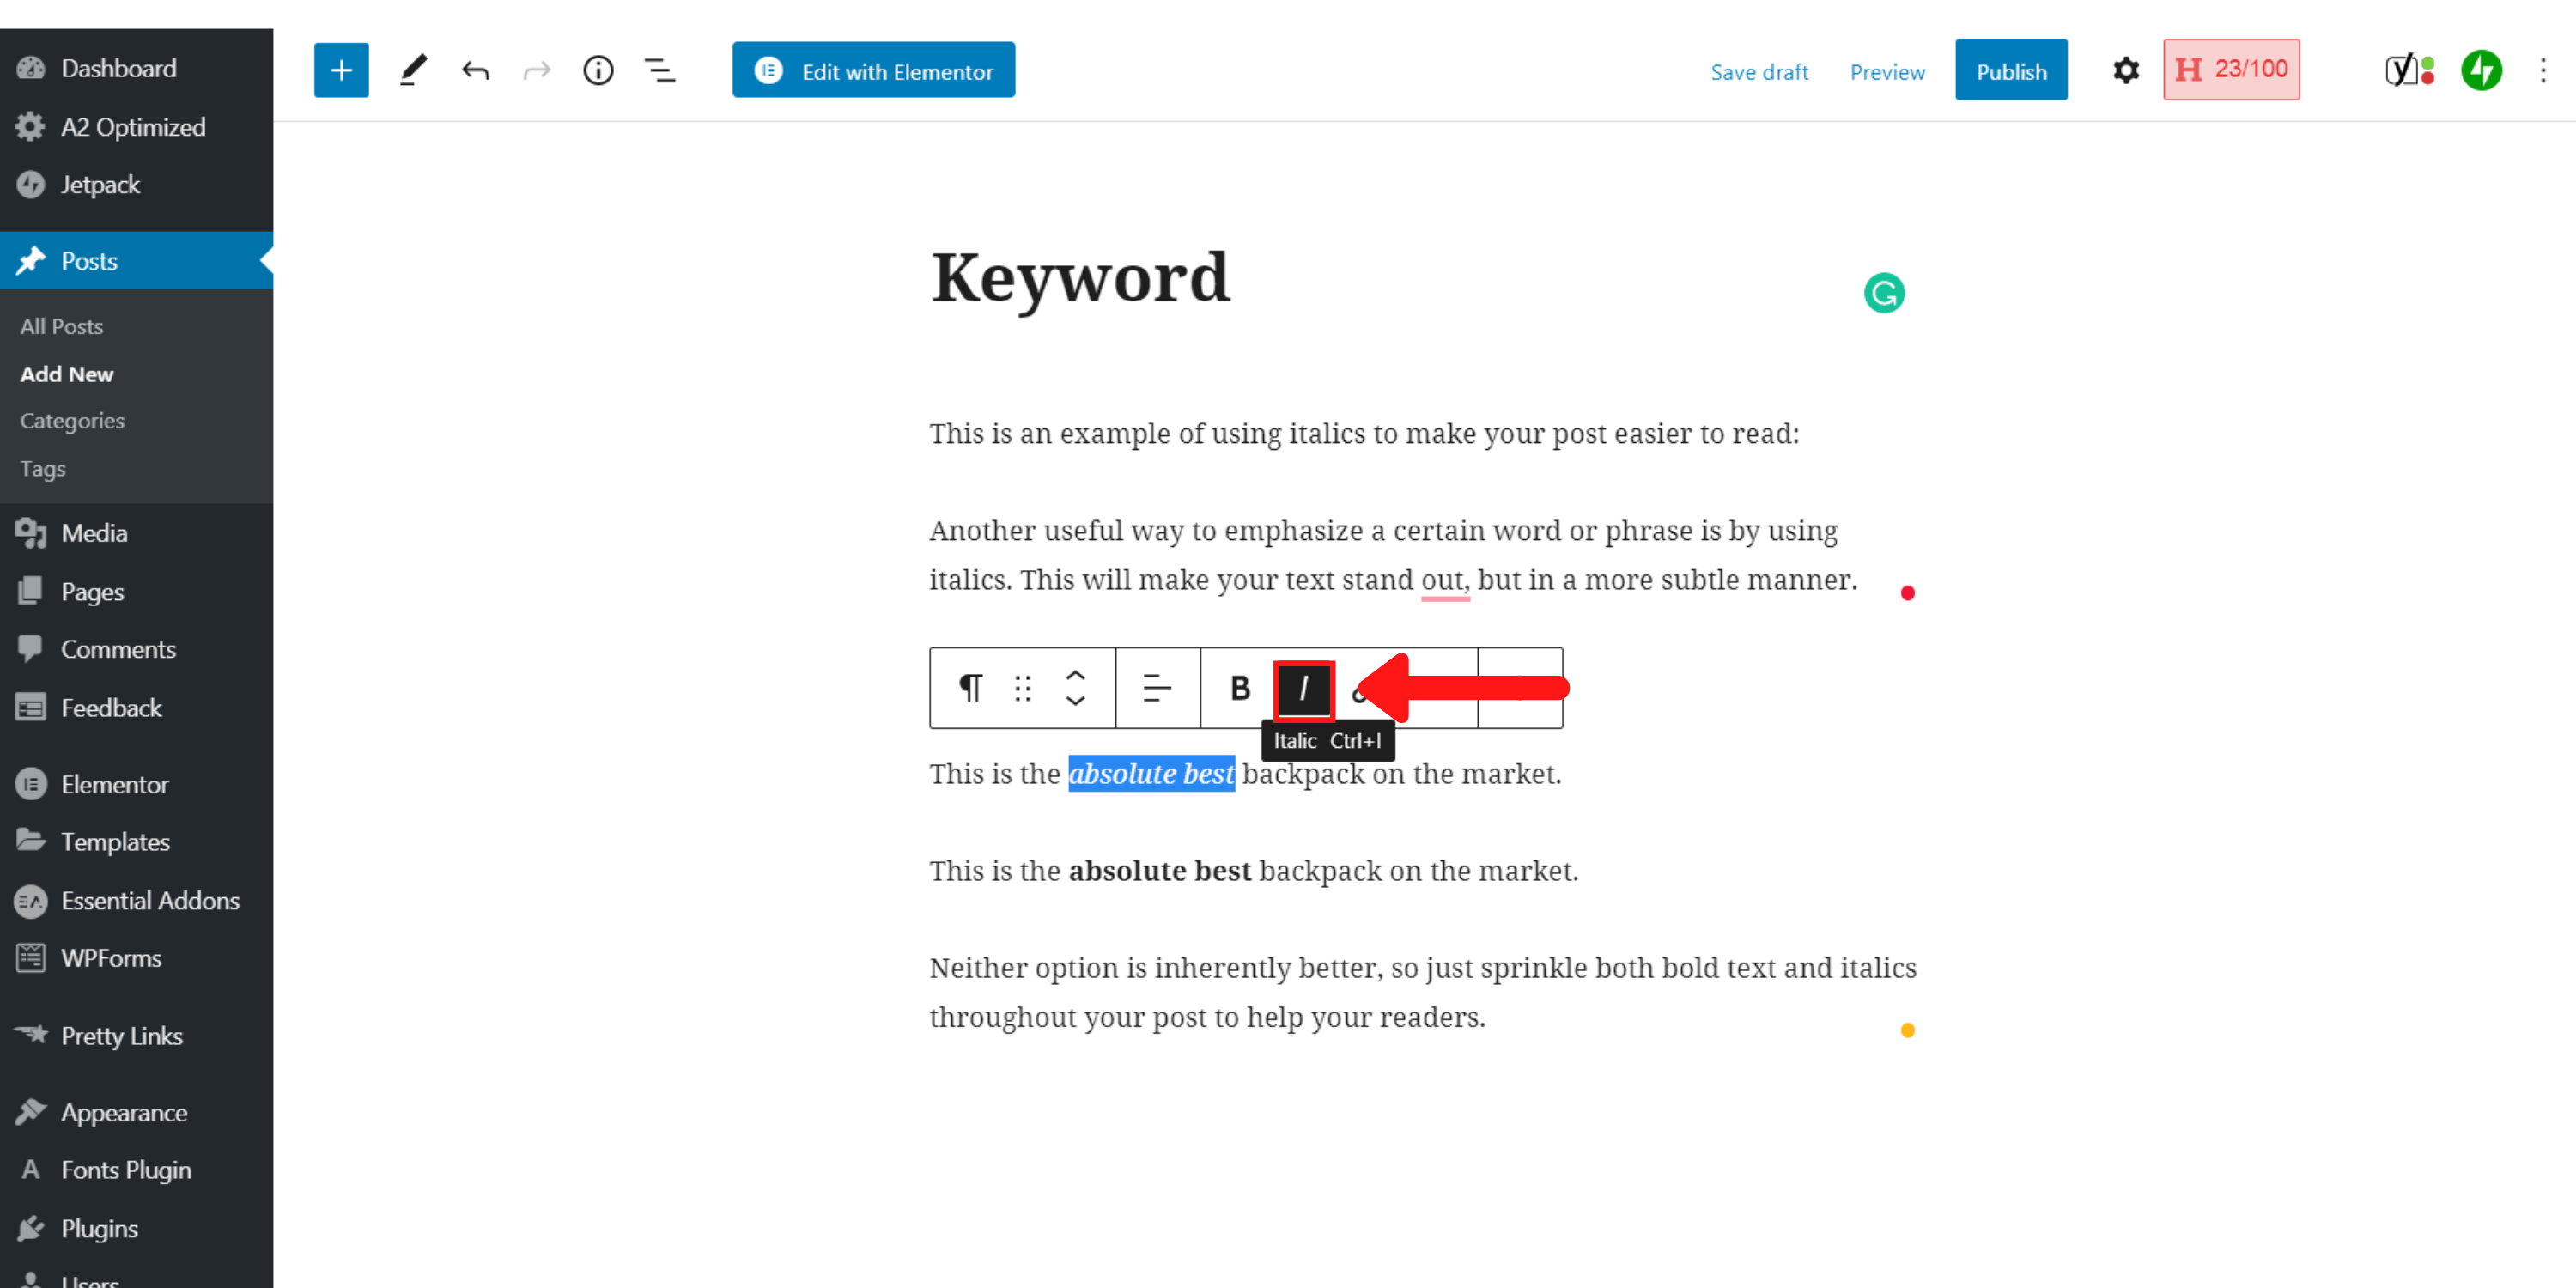2576x1288 pixels.
Task: Expand the post settings gear menu
Action: click(x=2126, y=70)
